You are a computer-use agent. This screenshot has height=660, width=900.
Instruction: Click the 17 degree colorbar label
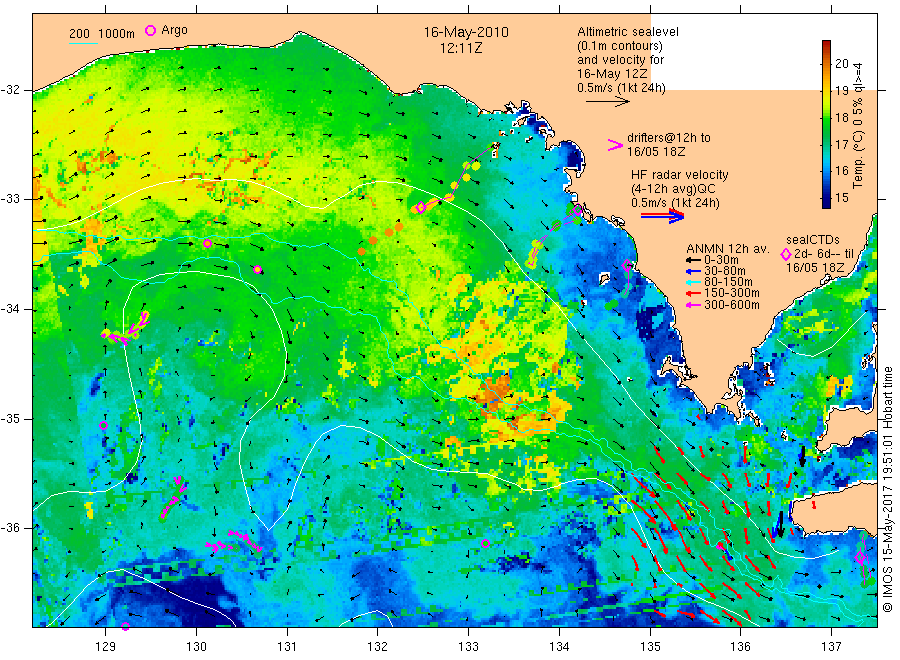[841, 144]
